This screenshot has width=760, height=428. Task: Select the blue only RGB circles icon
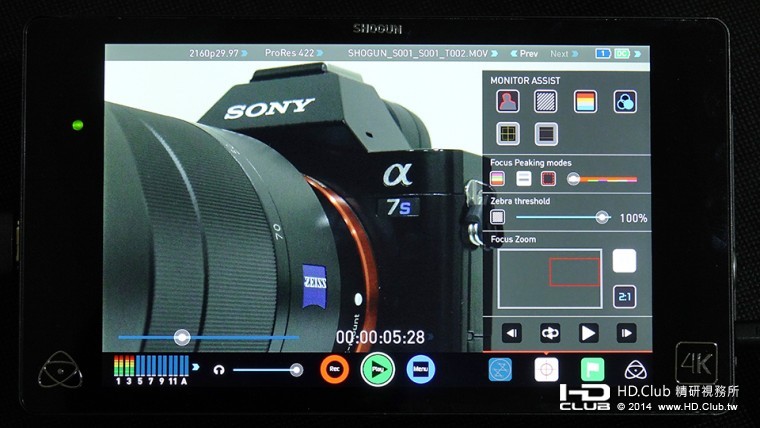pos(625,101)
